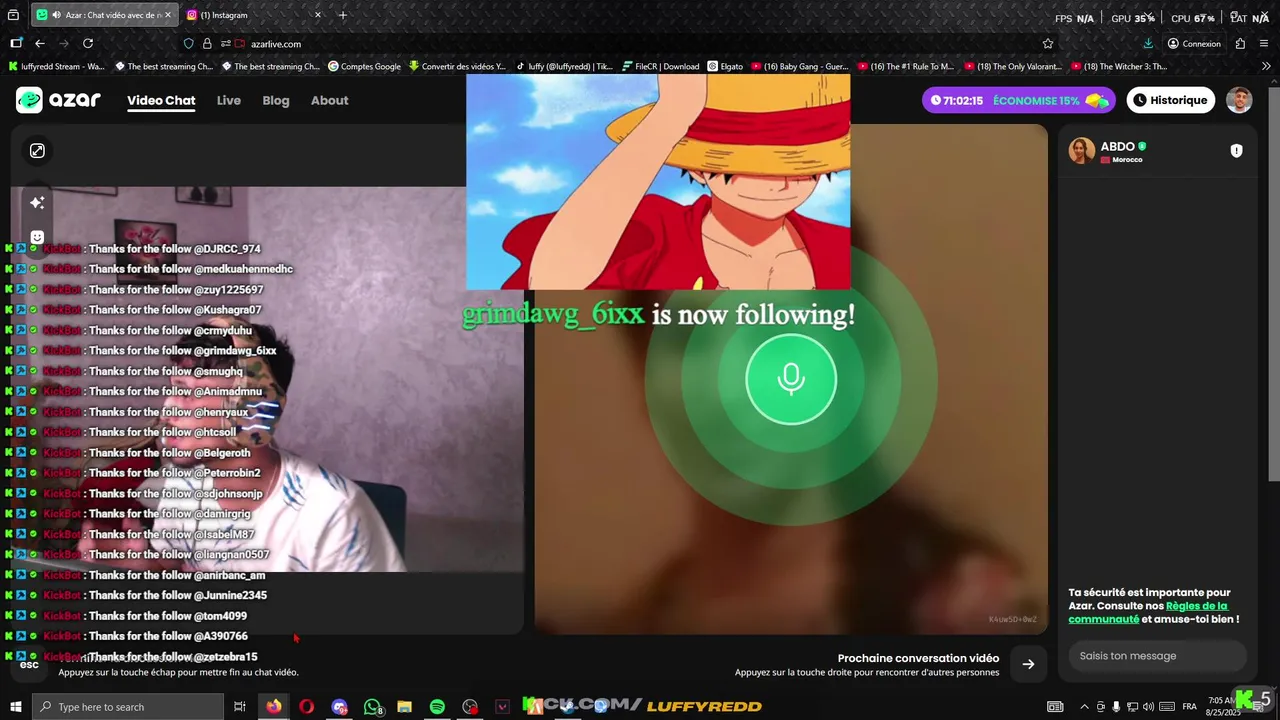Click the green microphone button
The width and height of the screenshot is (1280, 720).
[791, 379]
